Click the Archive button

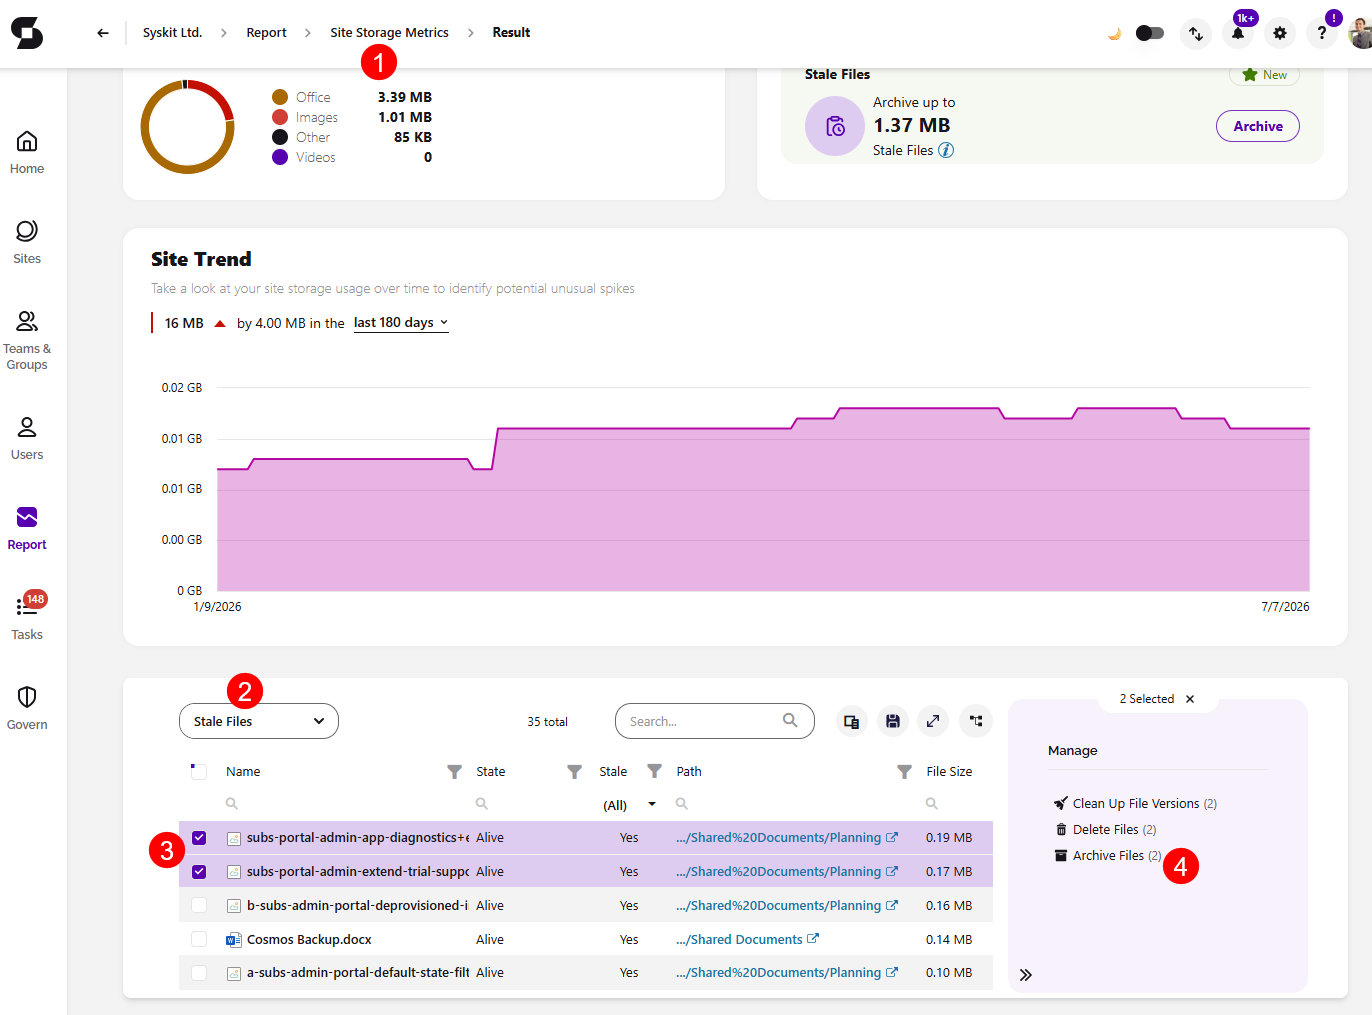point(1257,126)
